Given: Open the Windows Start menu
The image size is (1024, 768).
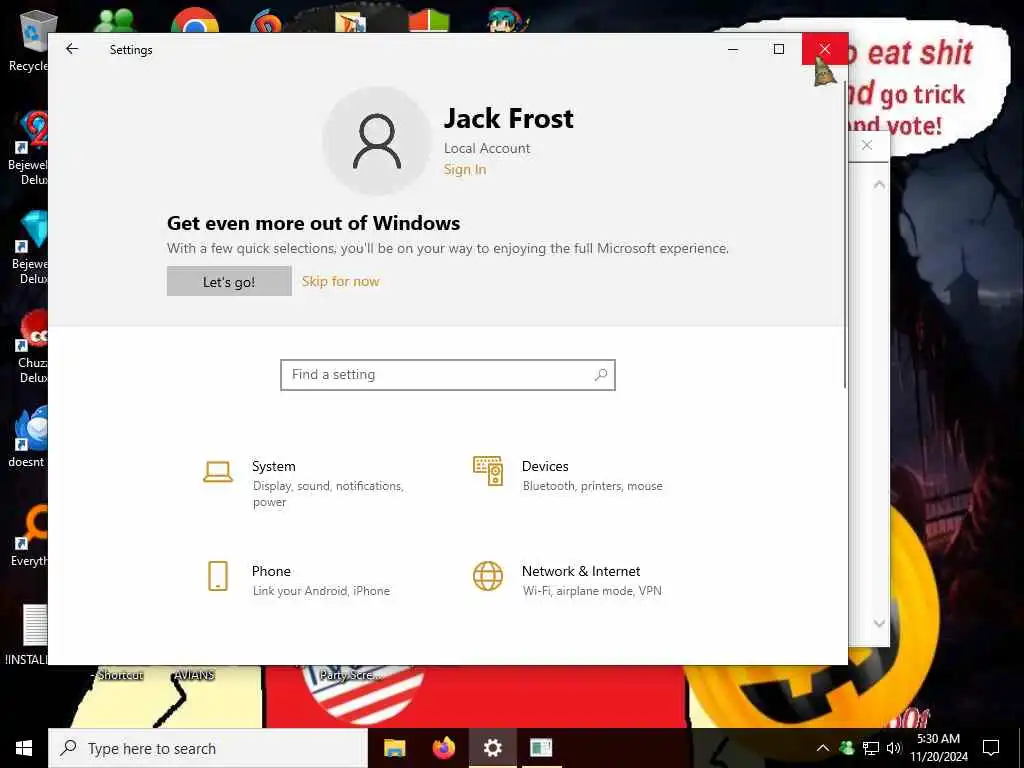Looking at the screenshot, I should (24, 748).
